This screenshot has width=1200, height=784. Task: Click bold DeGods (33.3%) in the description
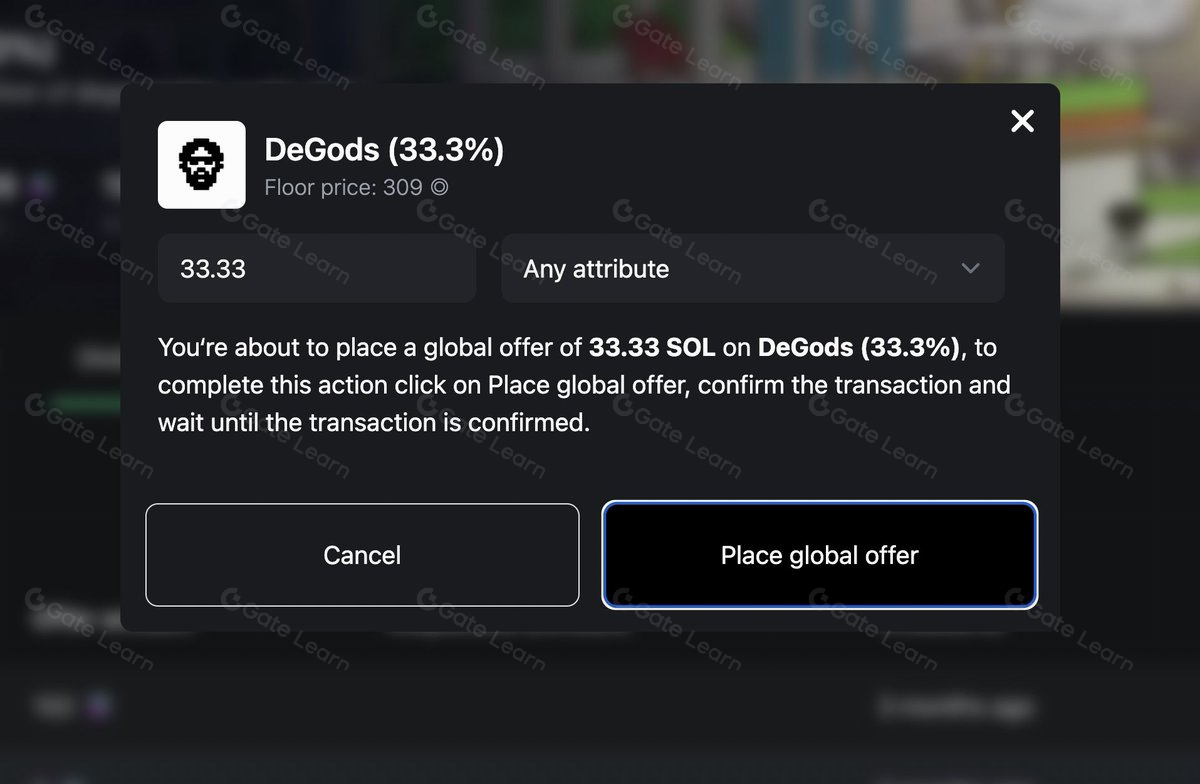tap(859, 348)
